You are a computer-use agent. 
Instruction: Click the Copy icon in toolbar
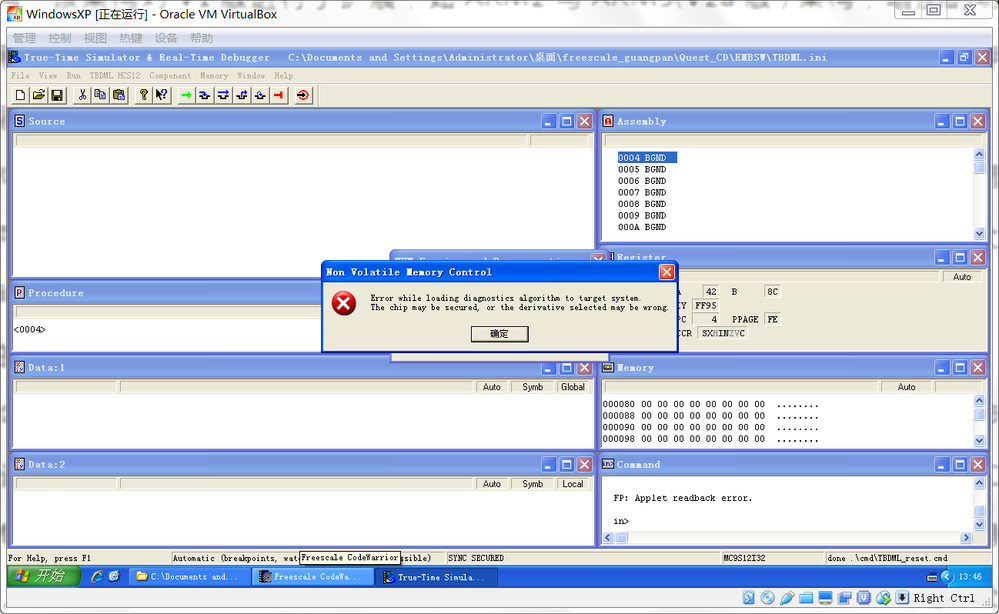[x=100, y=96]
